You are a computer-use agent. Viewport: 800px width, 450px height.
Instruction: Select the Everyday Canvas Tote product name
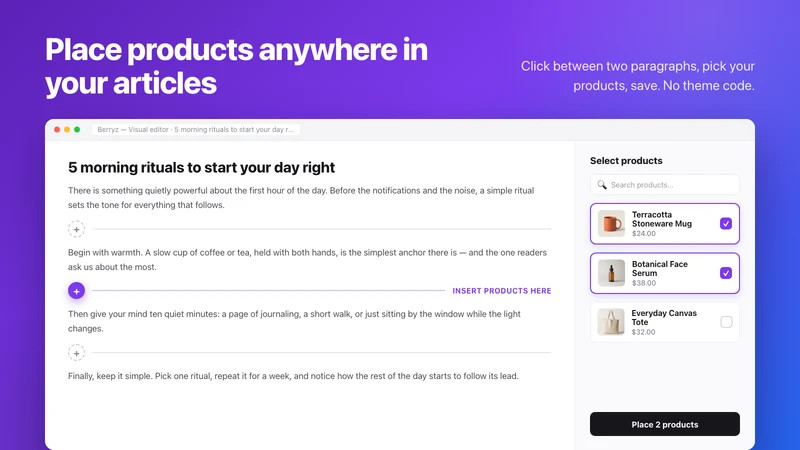click(x=664, y=317)
